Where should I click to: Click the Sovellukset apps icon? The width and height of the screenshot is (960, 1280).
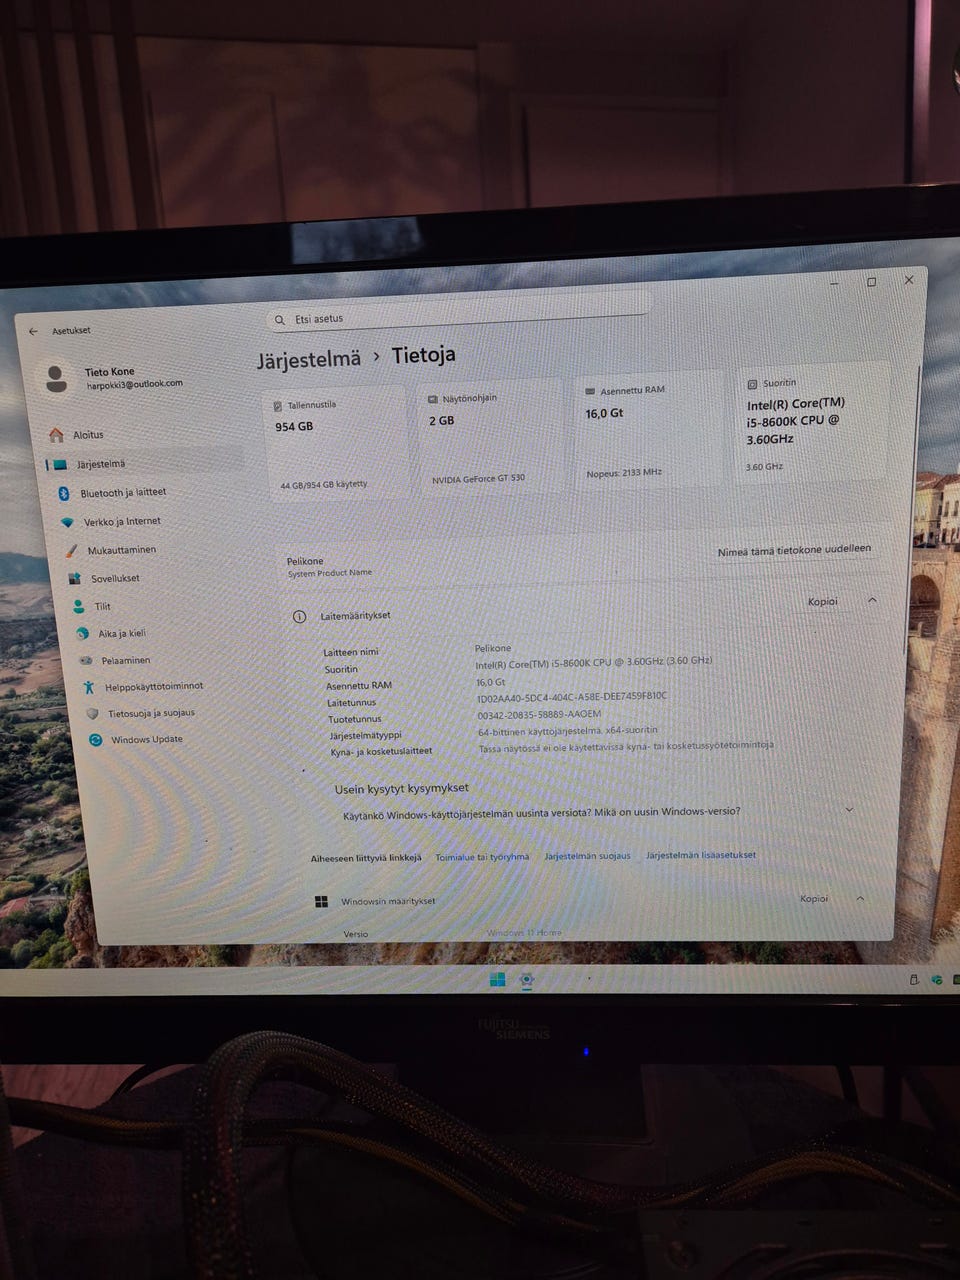[74, 579]
